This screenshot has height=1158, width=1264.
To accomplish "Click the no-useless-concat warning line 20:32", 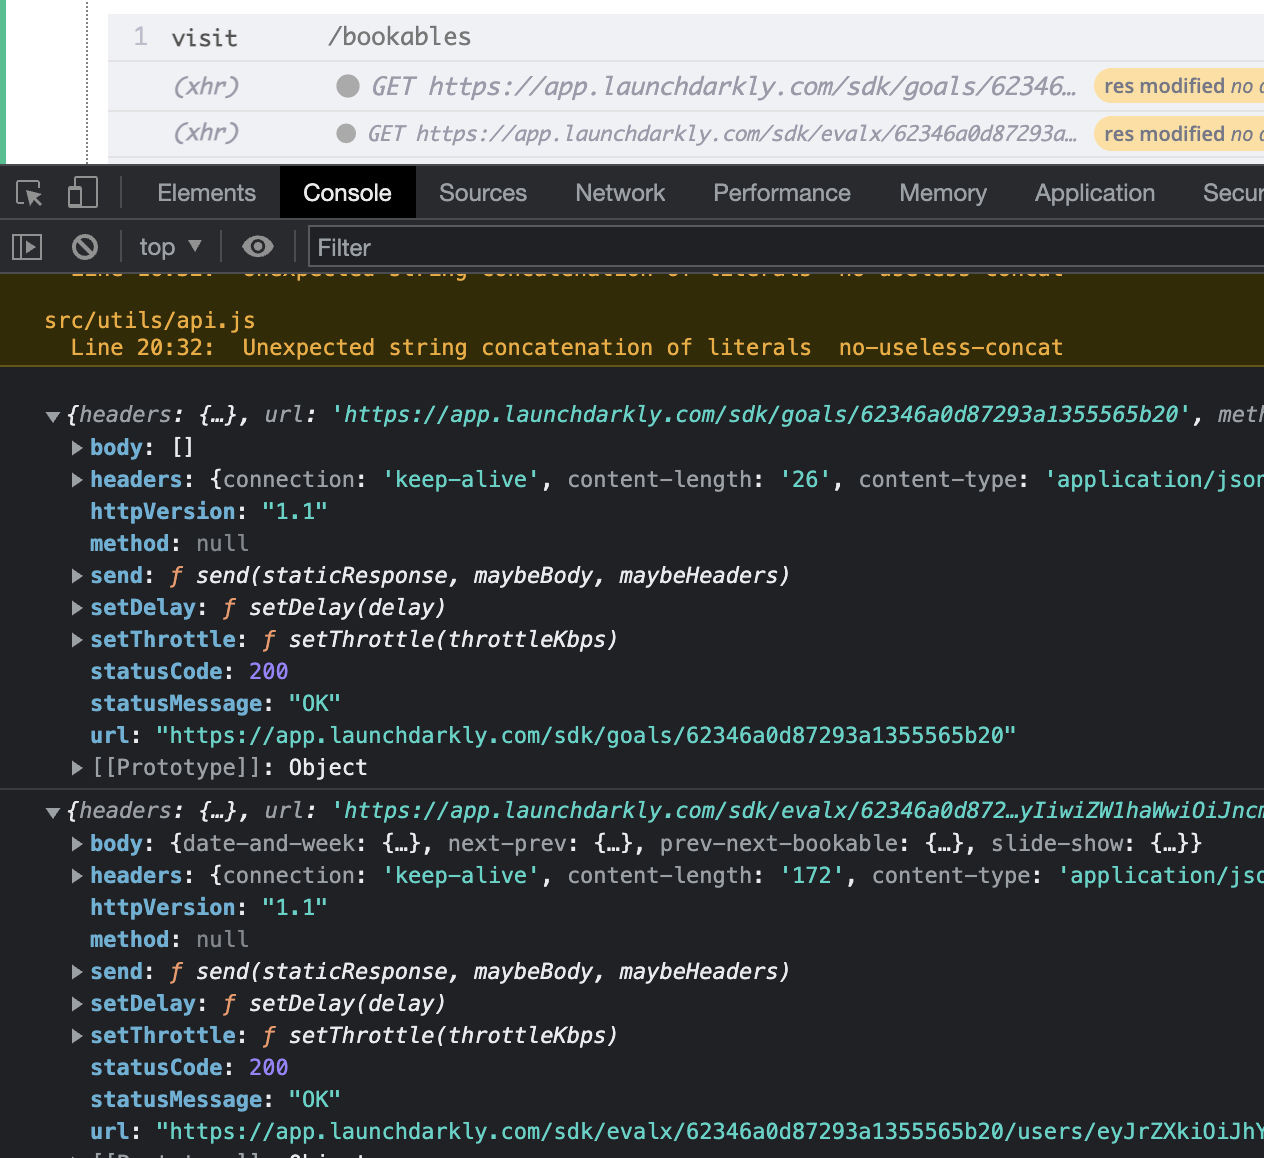I will pyautogui.click(x=567, y=348).
